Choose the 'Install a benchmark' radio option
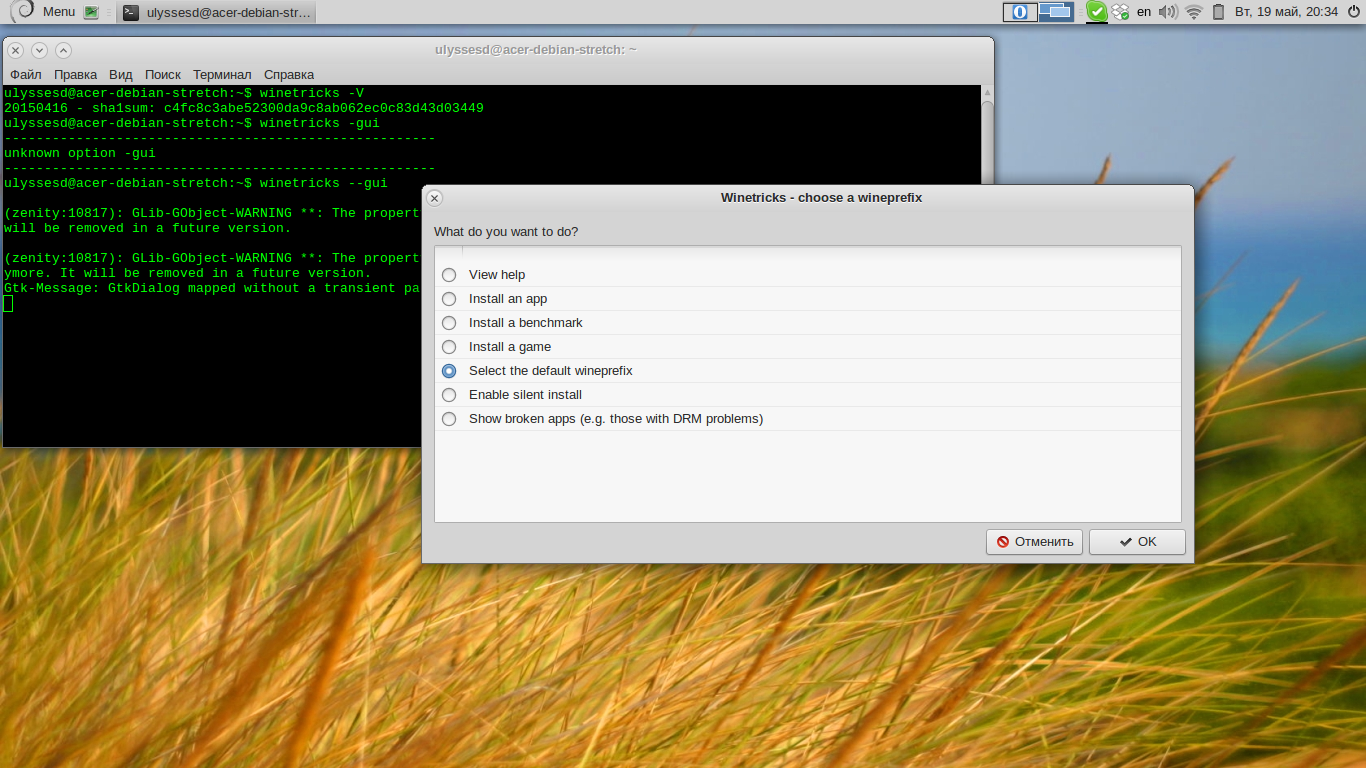The height and width of the screenshot is (768, 1366). pos(449,323)
